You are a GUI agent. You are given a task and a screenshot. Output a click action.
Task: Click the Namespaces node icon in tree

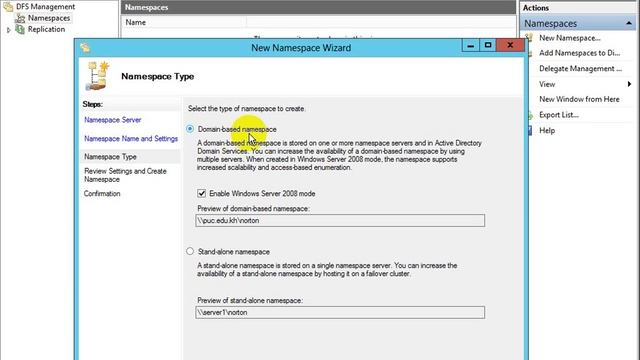click(x=20, y=18)
